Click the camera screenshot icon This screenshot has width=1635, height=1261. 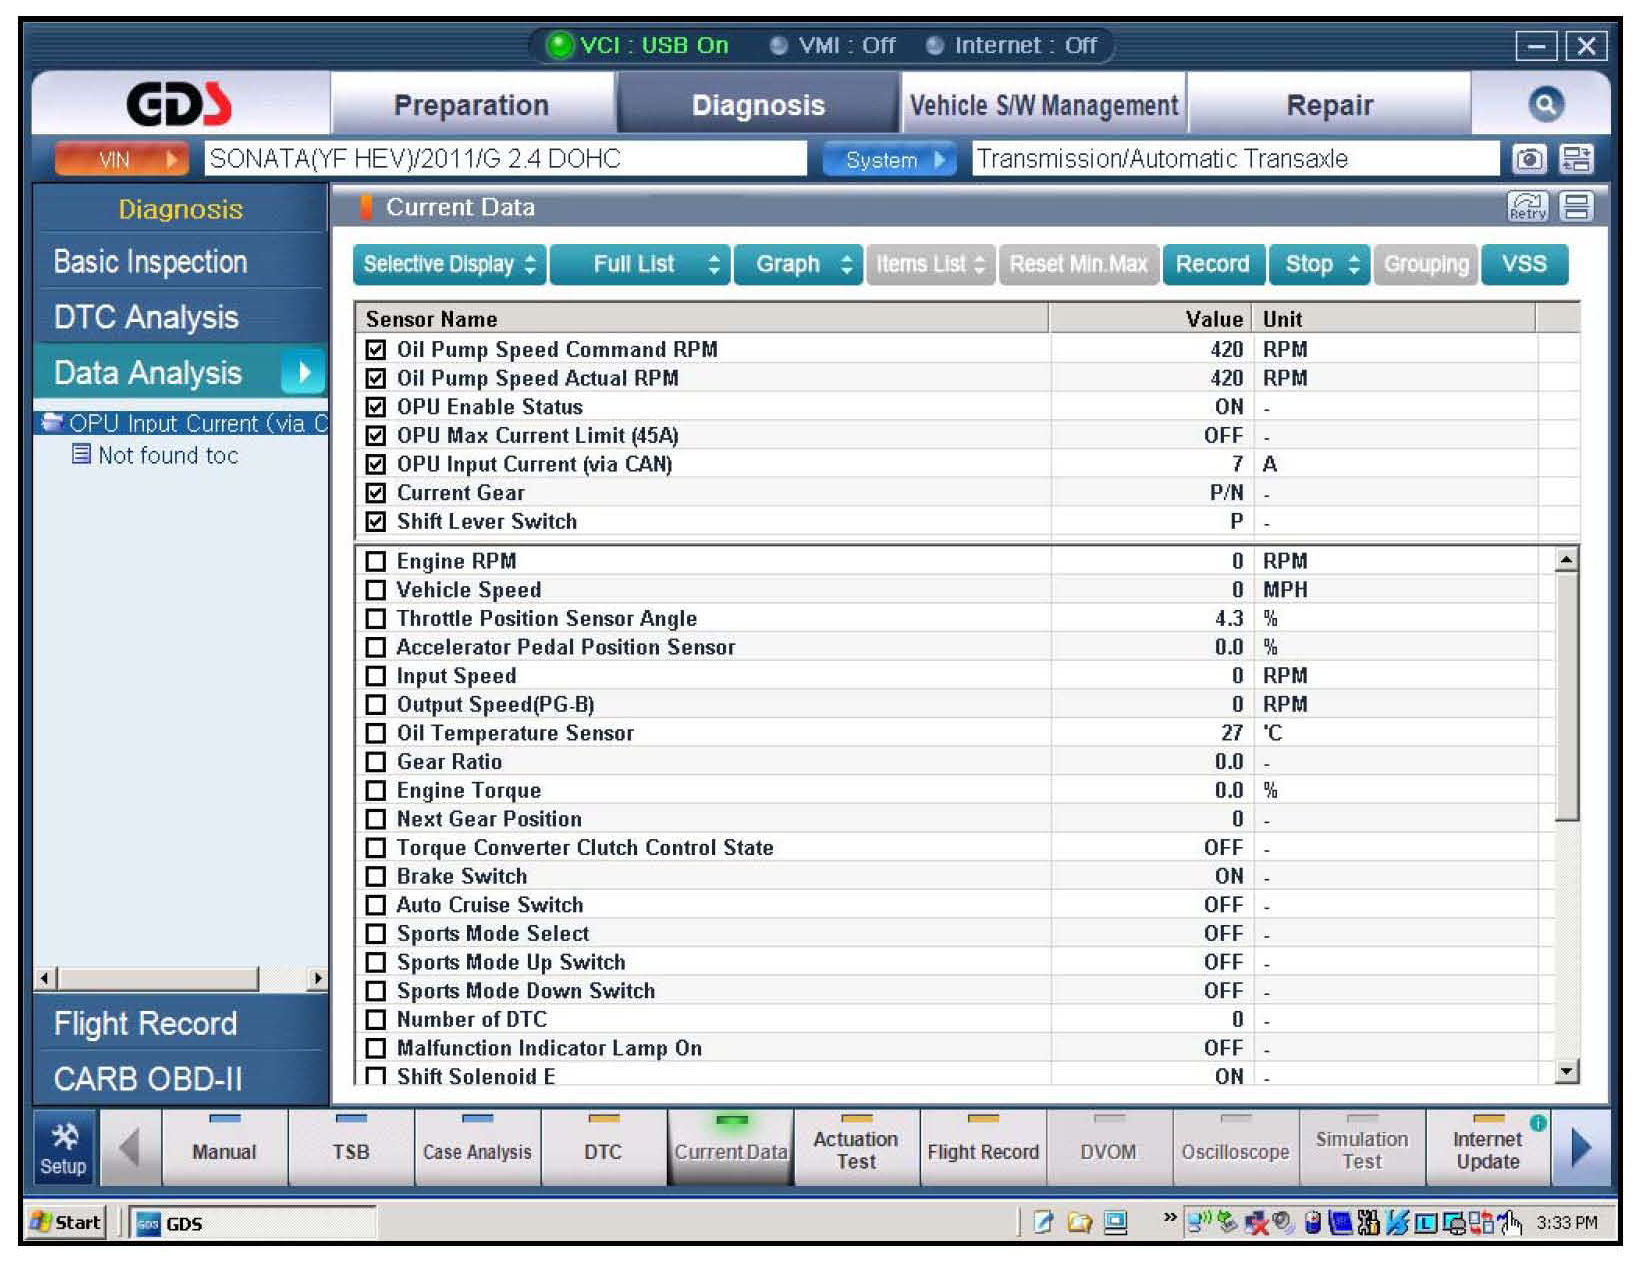point(1527,159)
